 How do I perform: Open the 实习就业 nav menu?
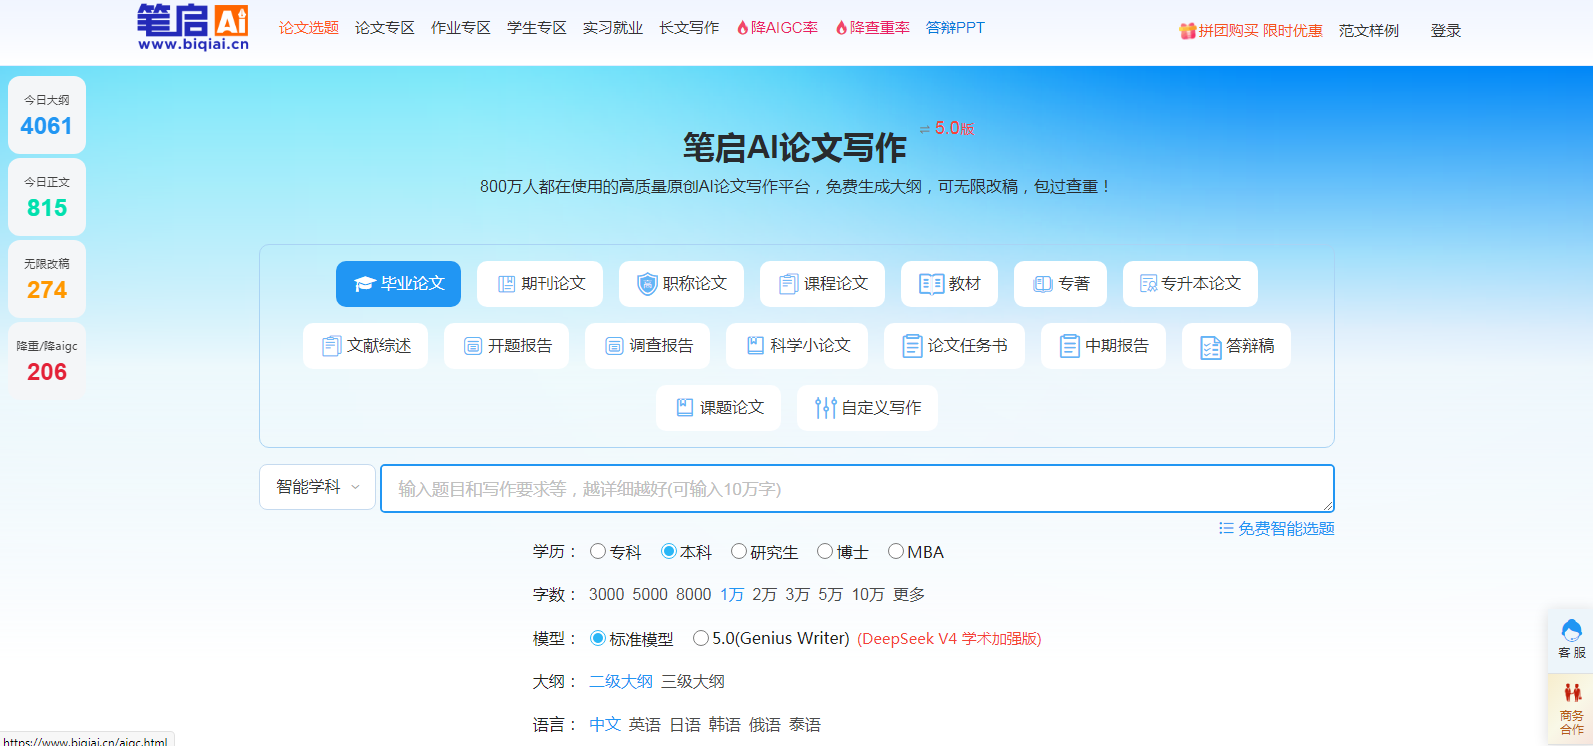coord(613,28)
